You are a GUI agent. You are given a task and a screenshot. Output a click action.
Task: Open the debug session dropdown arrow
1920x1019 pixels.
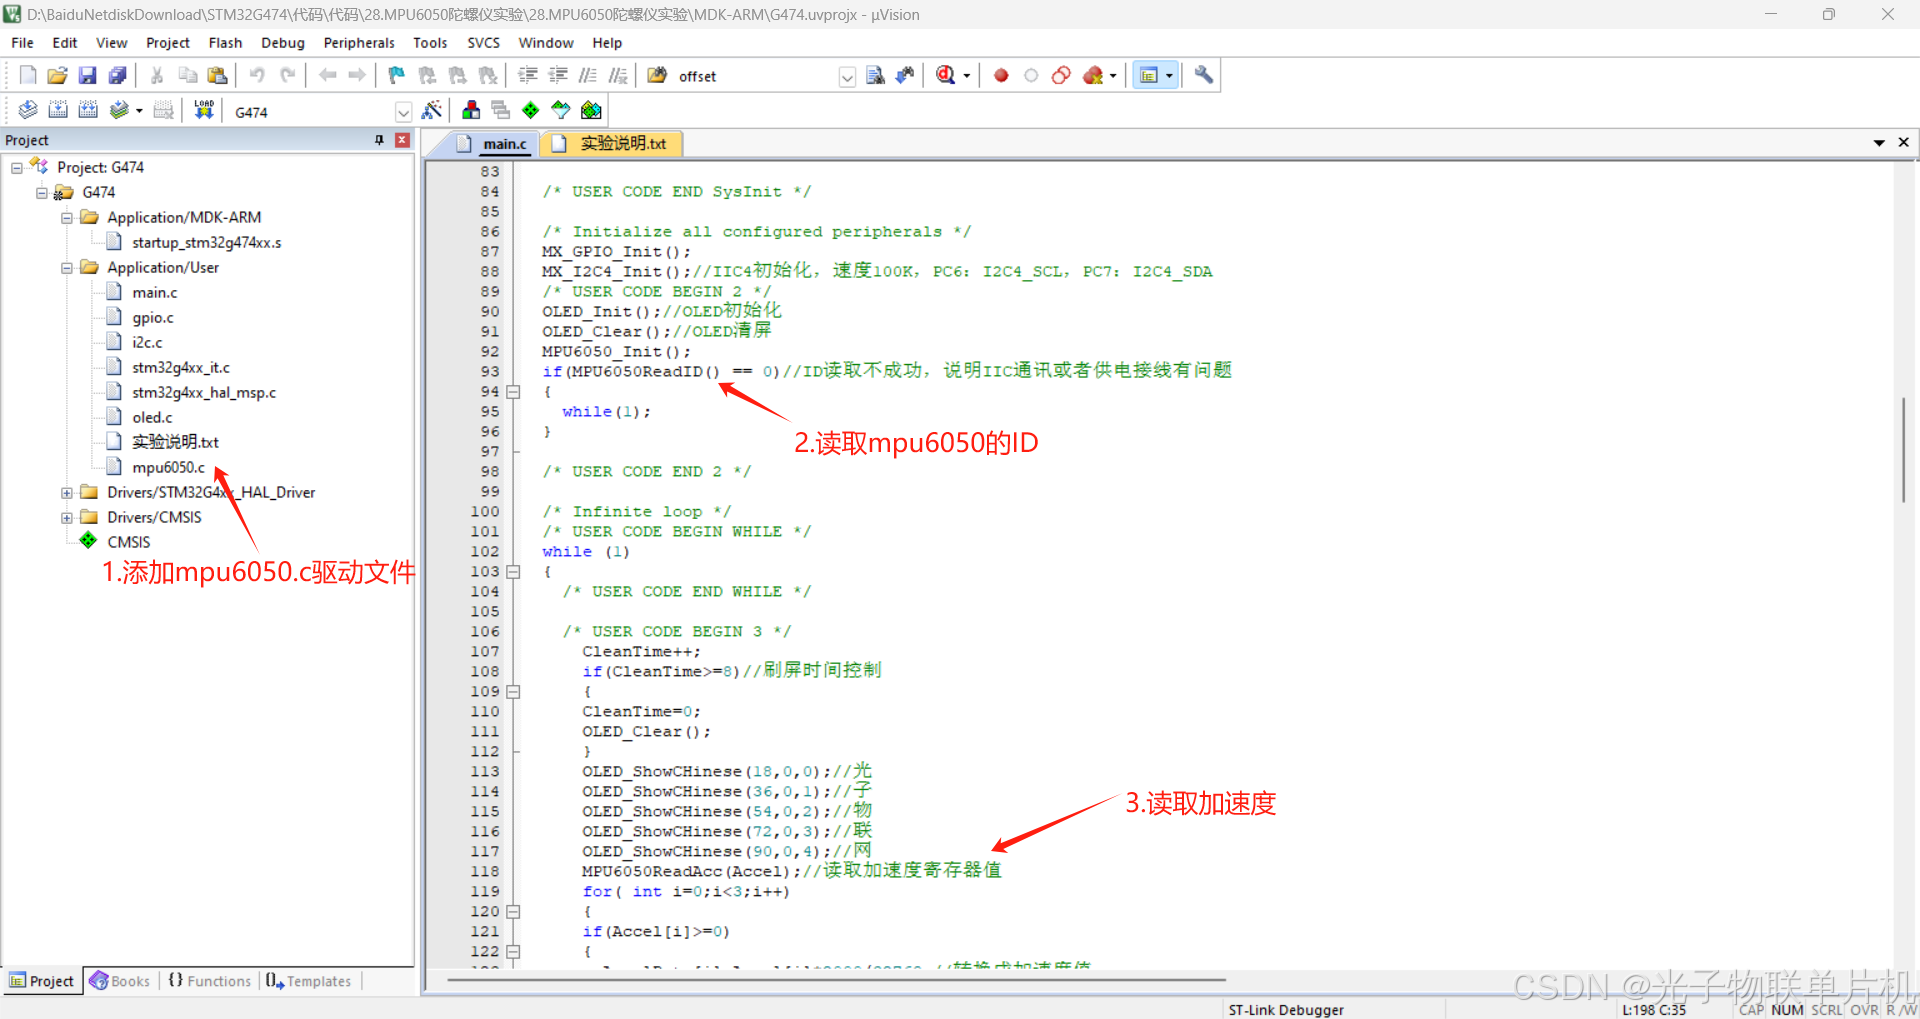click(966, 76)
